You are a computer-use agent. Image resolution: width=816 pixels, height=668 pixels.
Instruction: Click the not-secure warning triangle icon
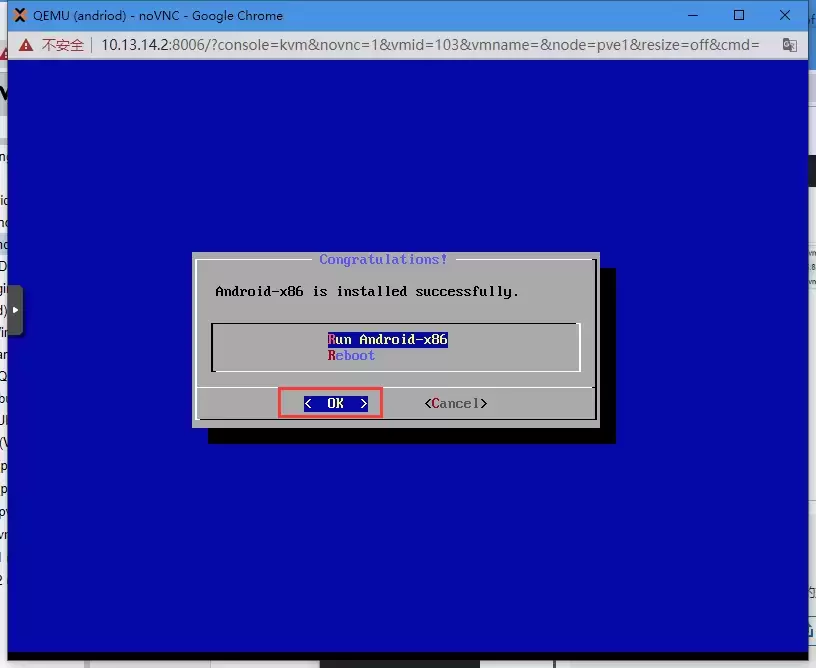25,45
